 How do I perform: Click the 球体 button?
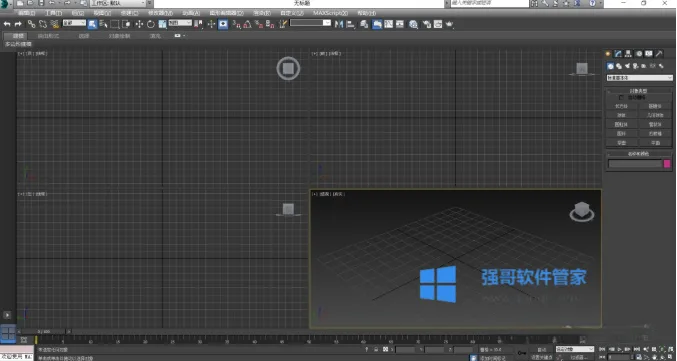(x=622, y=115)
